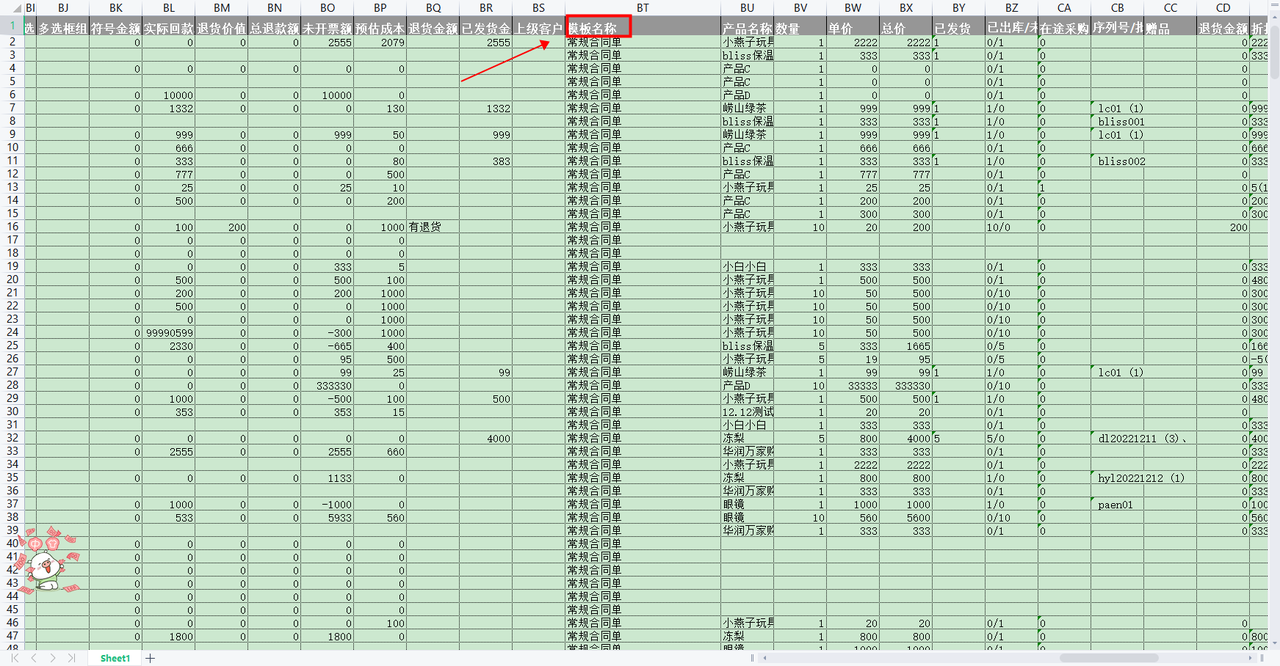Click the paen01 serial number cell
This screenshot has height=666, width=1280.
1117,503
